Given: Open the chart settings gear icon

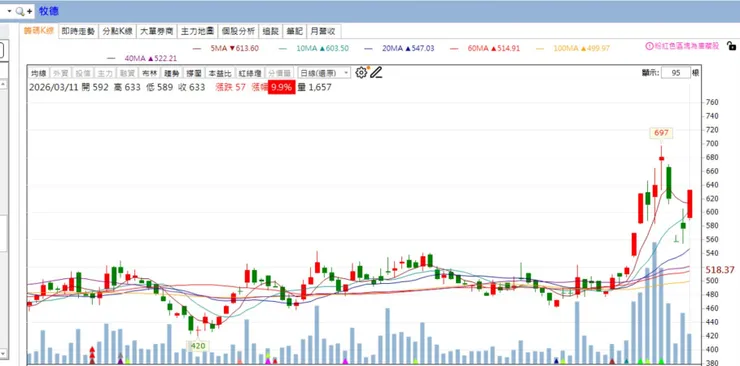Looking at the screenshot, I should click(x=361, y=73).
